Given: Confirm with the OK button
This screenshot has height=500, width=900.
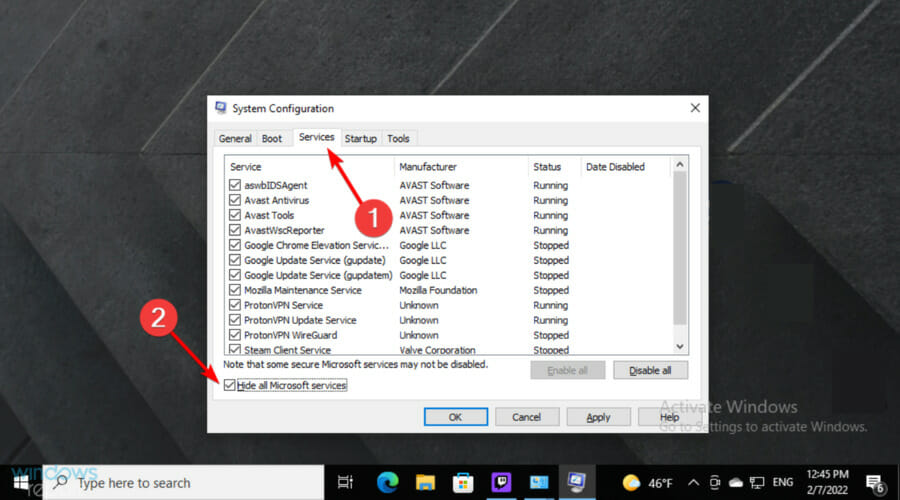Looking at the screenshot, I should 455,417.
